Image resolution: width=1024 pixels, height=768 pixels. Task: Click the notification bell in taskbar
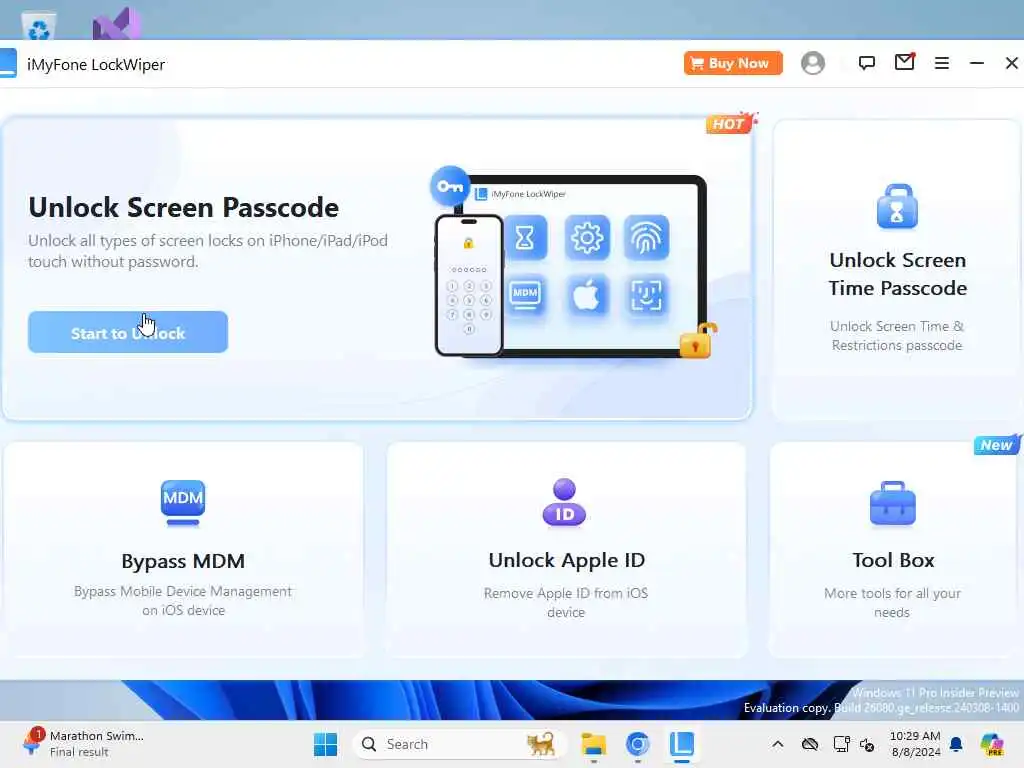click(x=956, y=744)
